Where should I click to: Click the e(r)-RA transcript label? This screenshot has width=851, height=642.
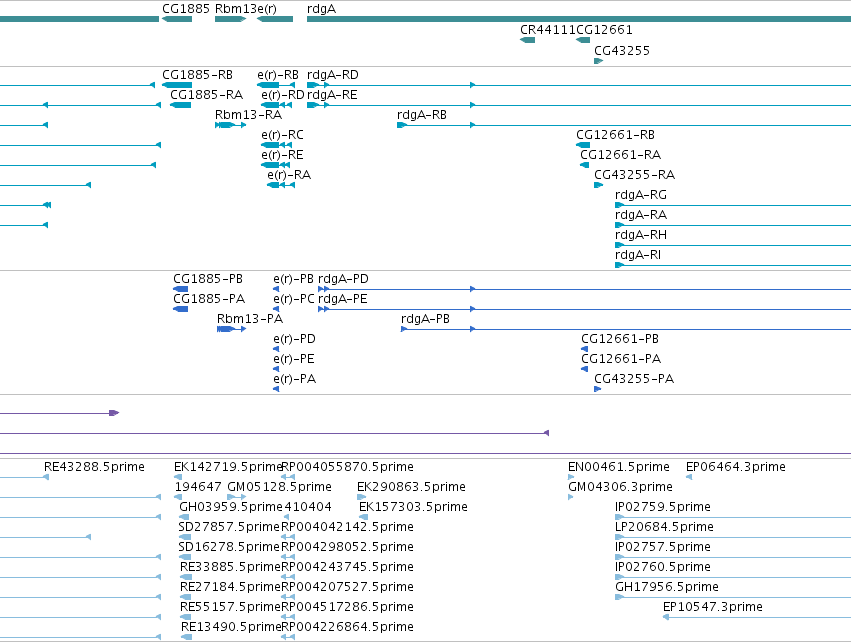coord(289,175)
